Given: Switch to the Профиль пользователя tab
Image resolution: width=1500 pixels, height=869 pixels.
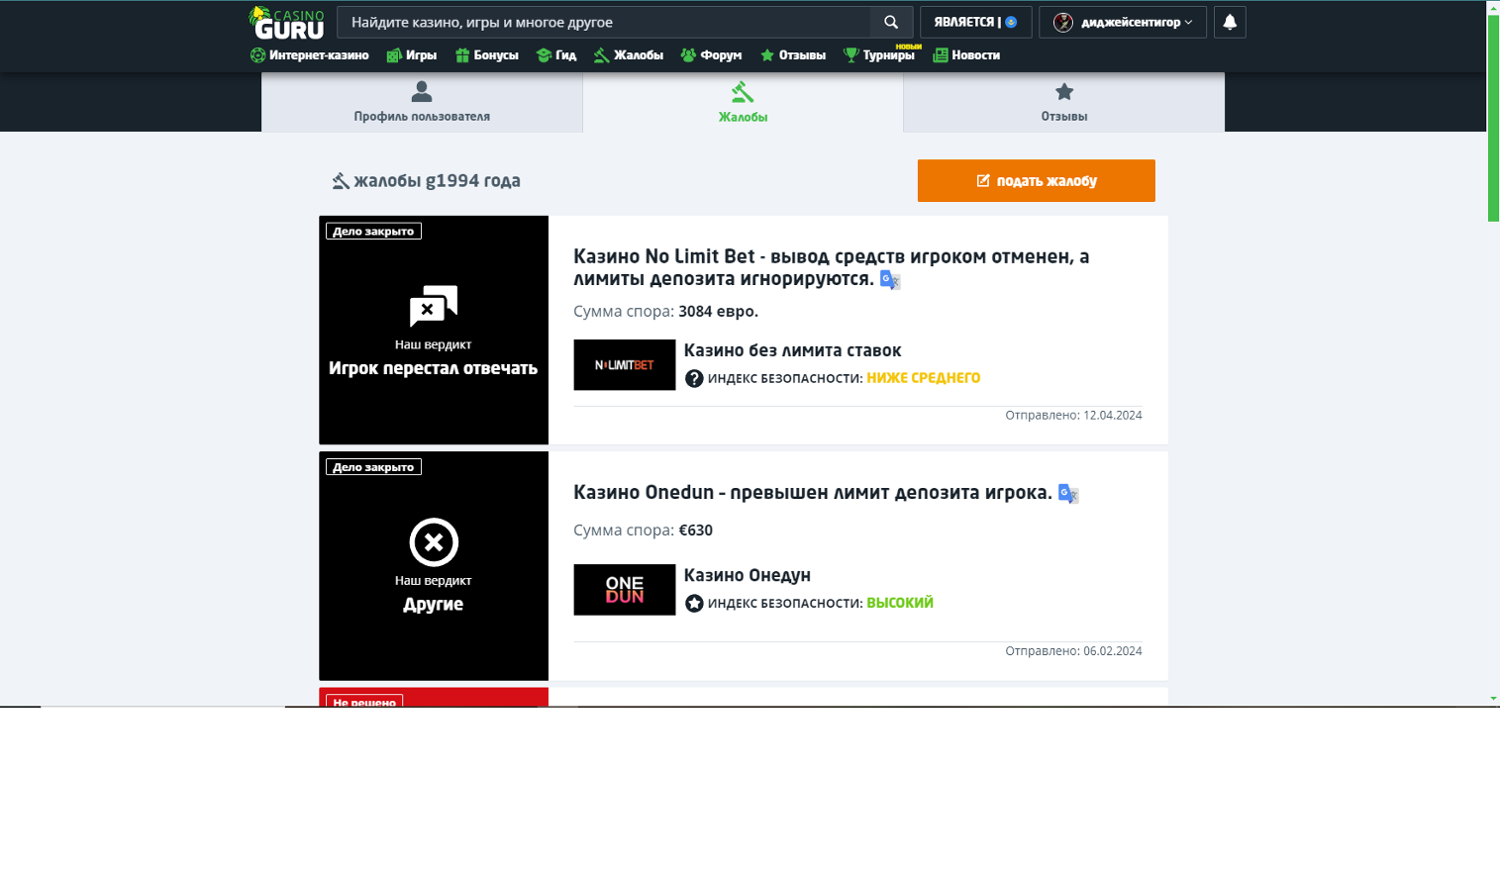Looking at the screenshot, I should (421, 102).
